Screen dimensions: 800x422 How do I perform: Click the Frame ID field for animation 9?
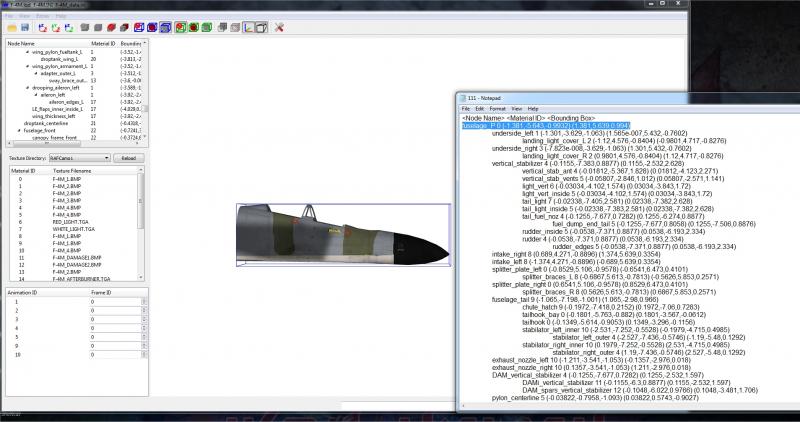click(x=115, y=346)
